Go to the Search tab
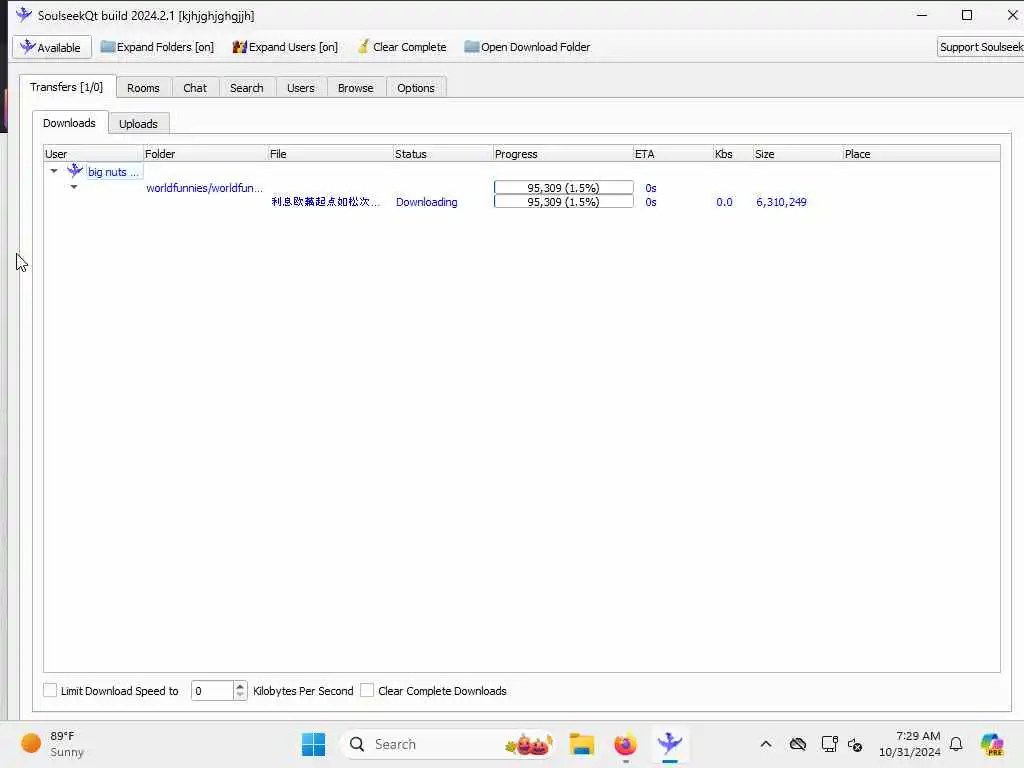The height and width of the screenshot is (768, 1024). click(246, 88)
